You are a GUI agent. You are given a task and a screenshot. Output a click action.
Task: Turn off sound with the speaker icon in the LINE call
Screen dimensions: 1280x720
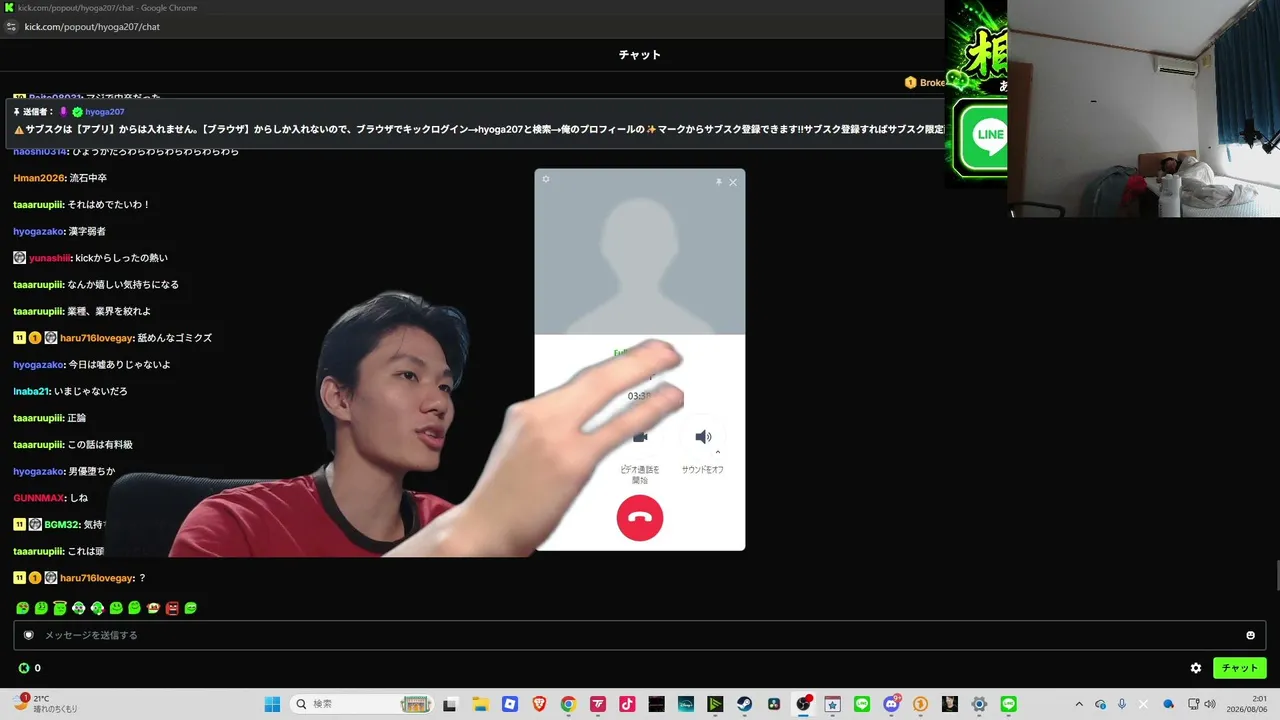[702, 437]
